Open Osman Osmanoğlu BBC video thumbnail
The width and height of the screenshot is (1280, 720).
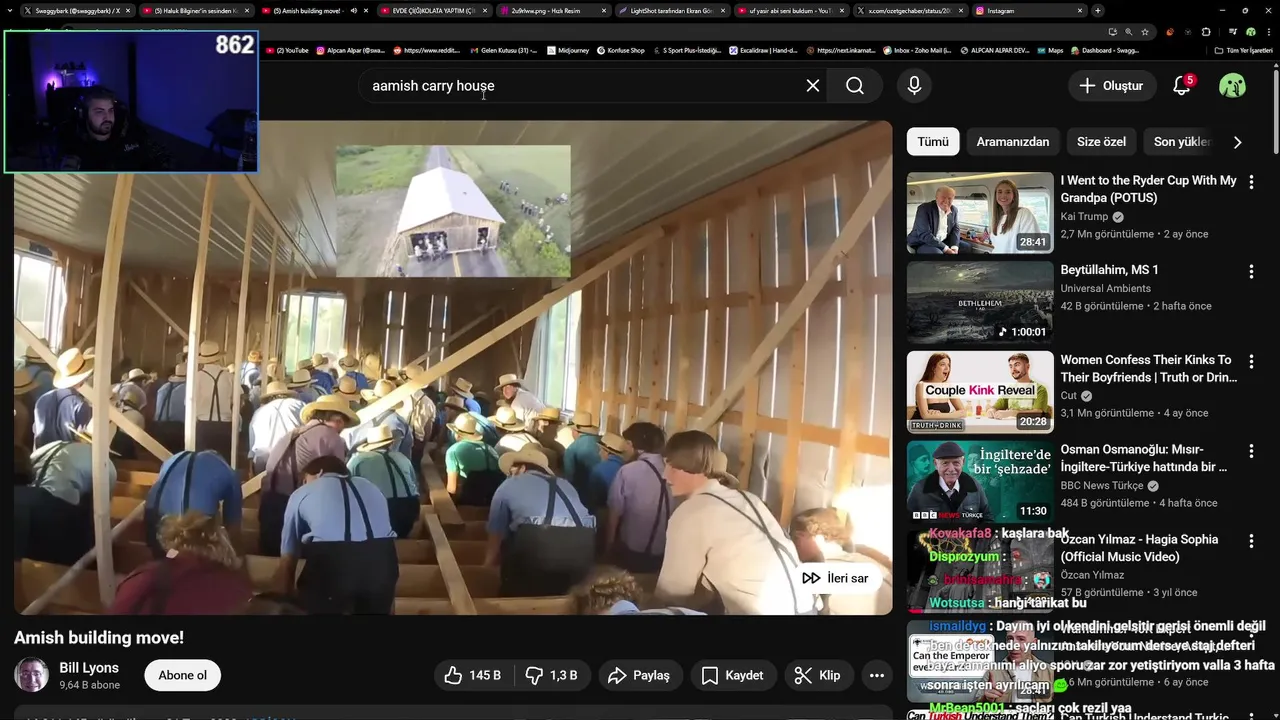tap(980, 482)
